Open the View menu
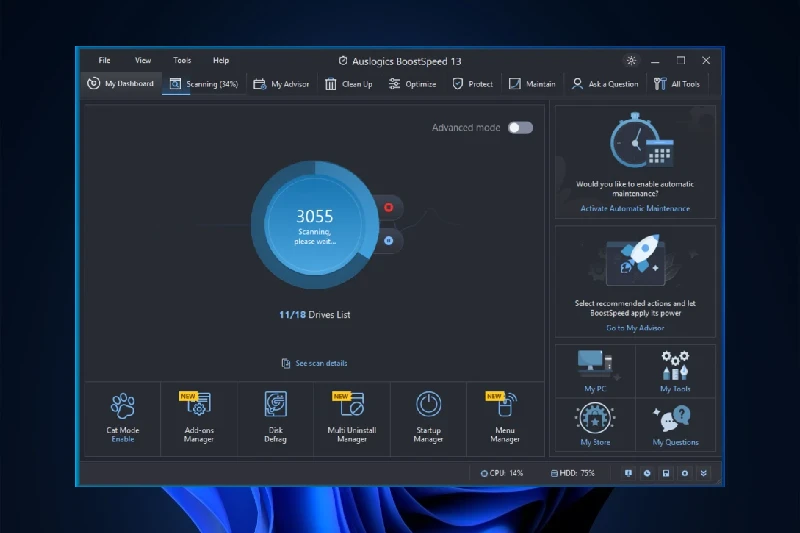 143,60
